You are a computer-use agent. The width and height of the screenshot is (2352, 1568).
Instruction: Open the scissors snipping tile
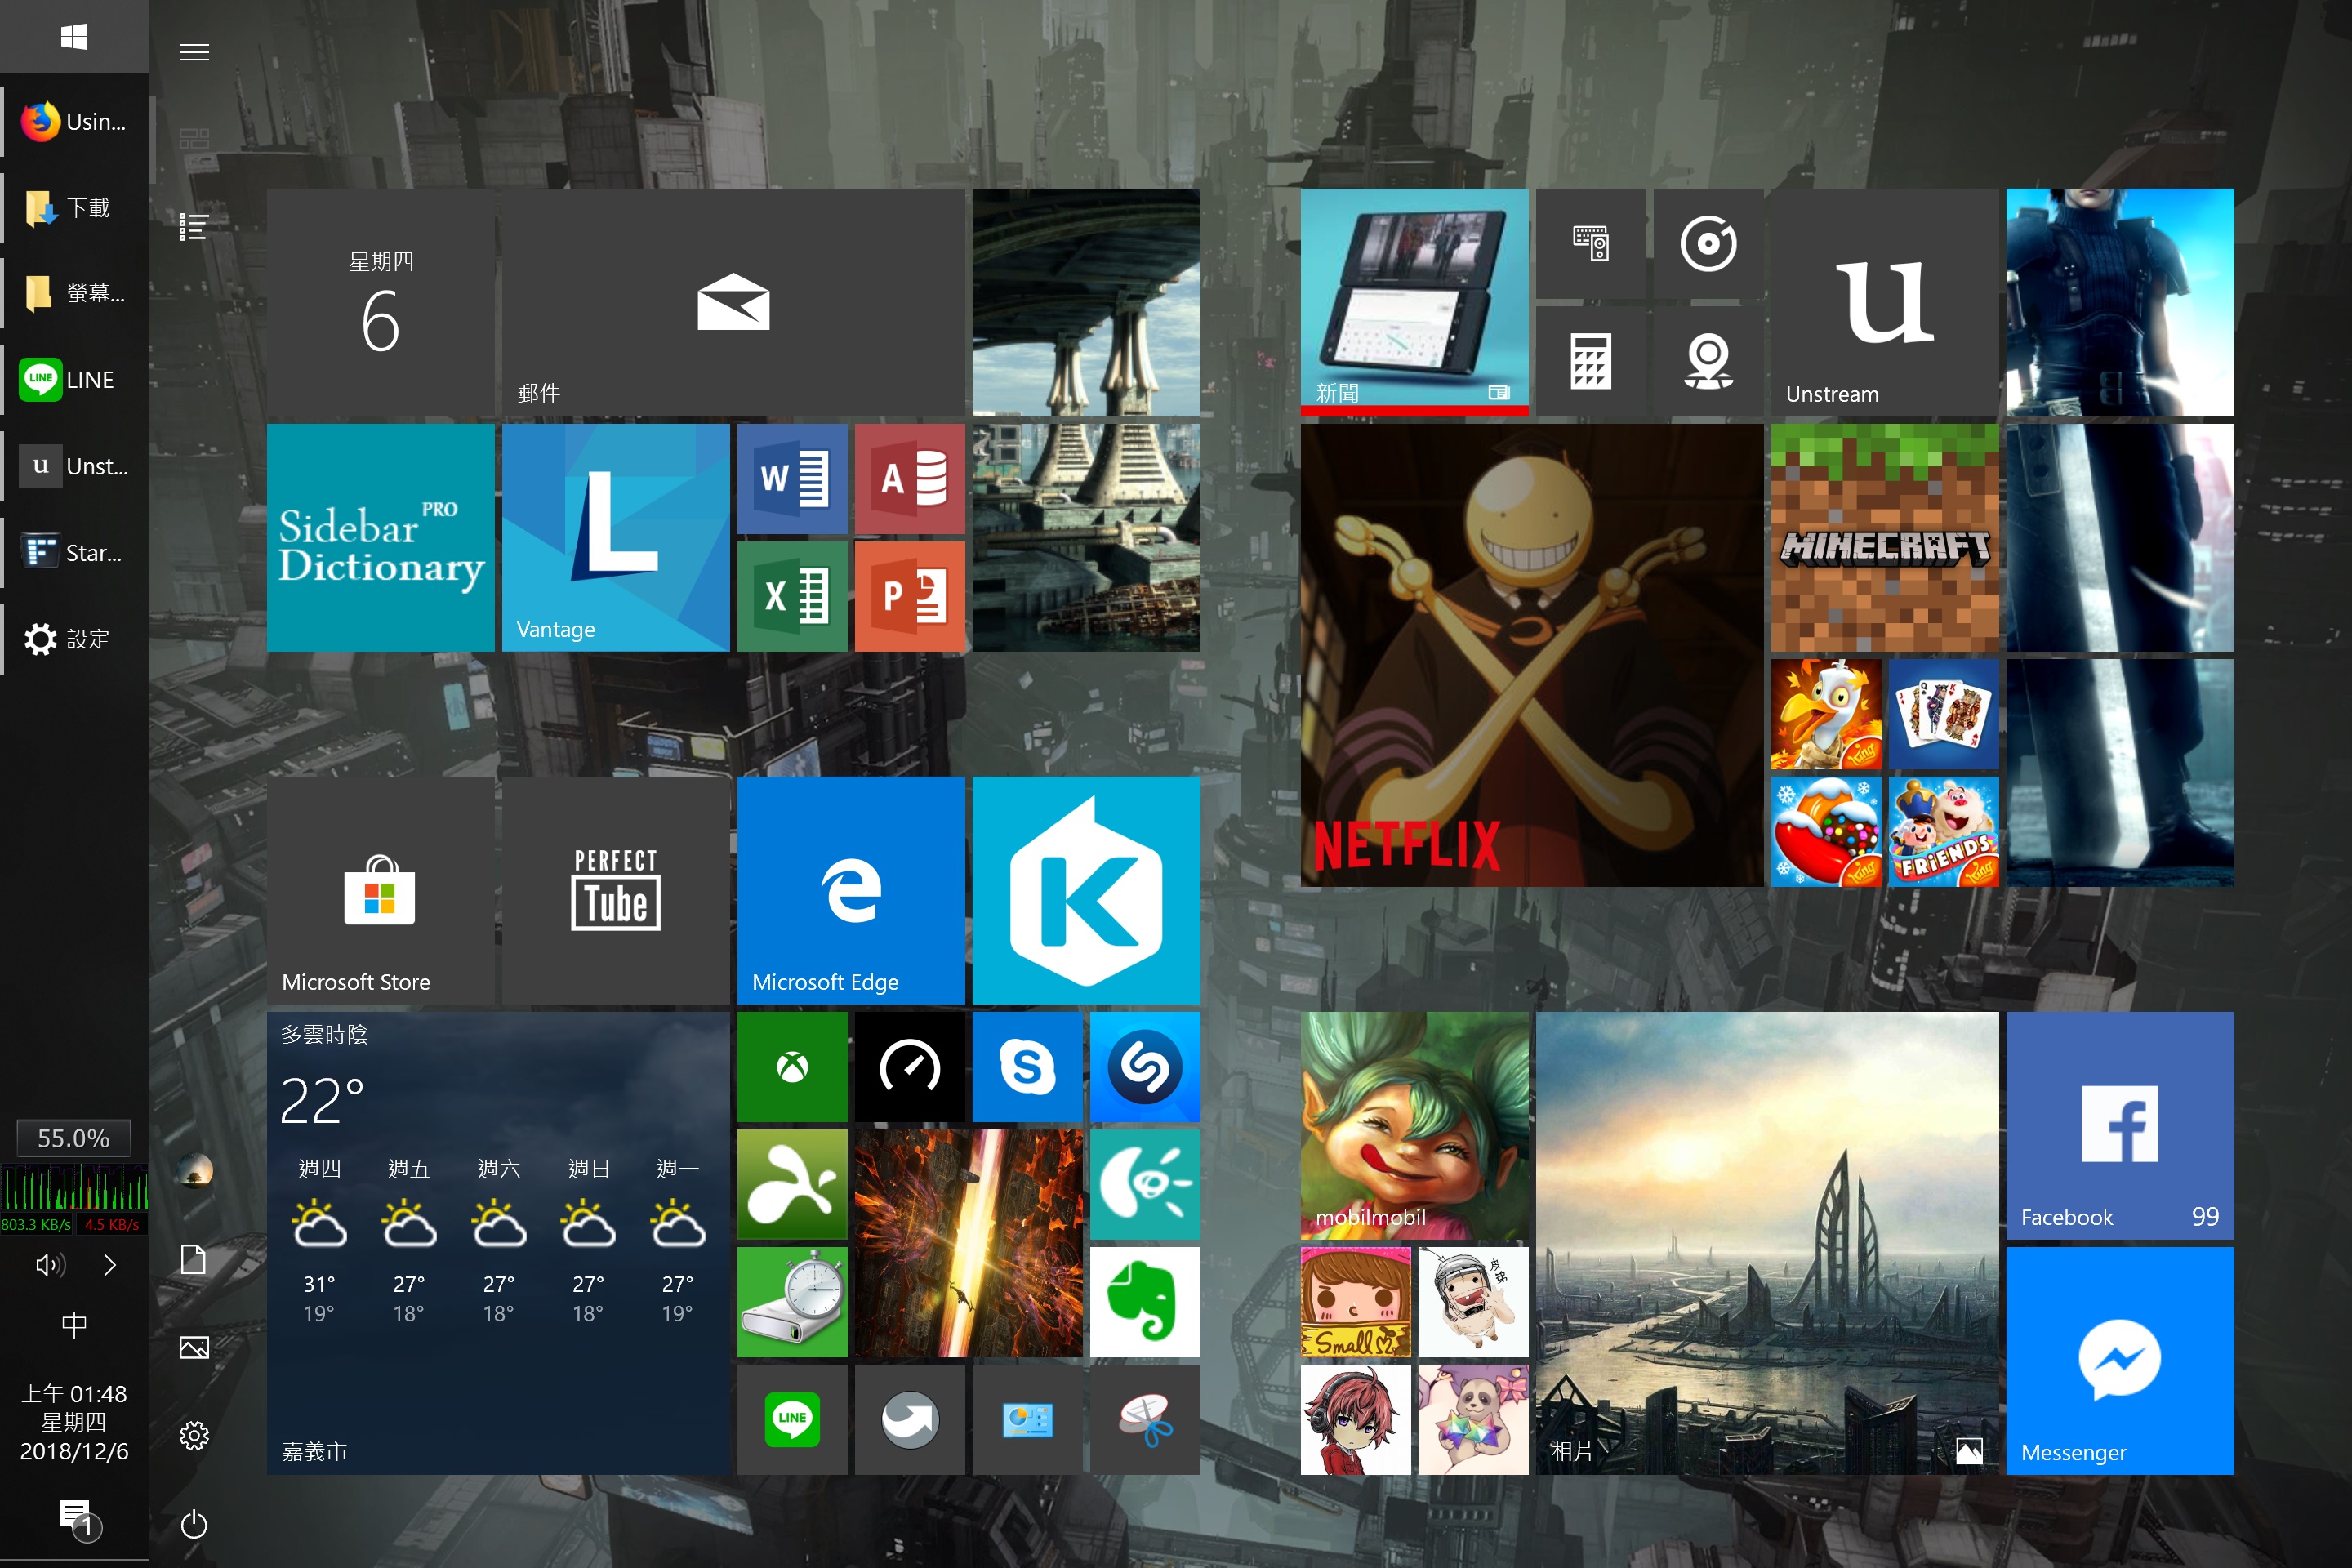pos(1145,1419)
